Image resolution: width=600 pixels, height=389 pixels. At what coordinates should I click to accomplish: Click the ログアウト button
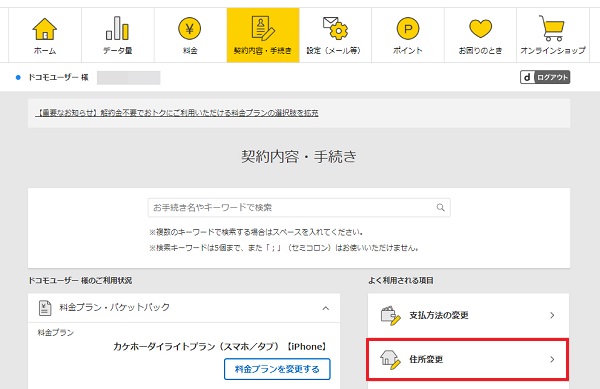tap(545, 77)
